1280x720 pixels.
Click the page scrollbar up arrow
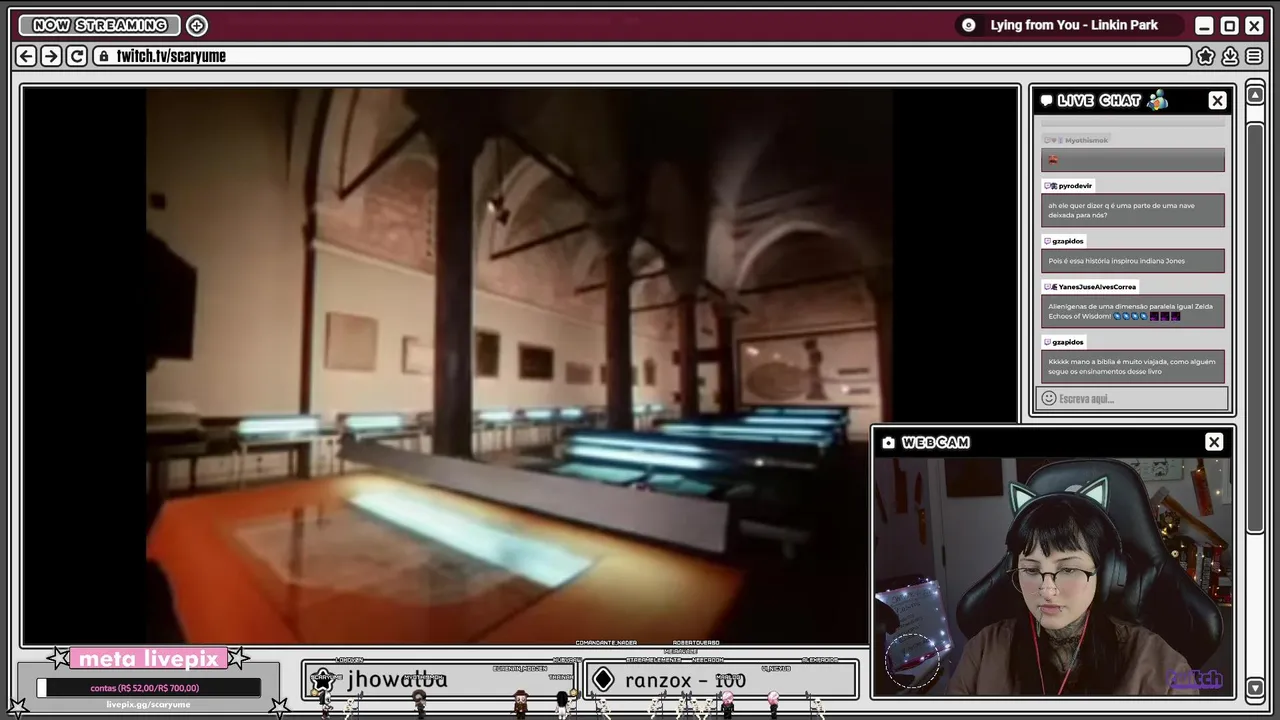(1255, 95)
